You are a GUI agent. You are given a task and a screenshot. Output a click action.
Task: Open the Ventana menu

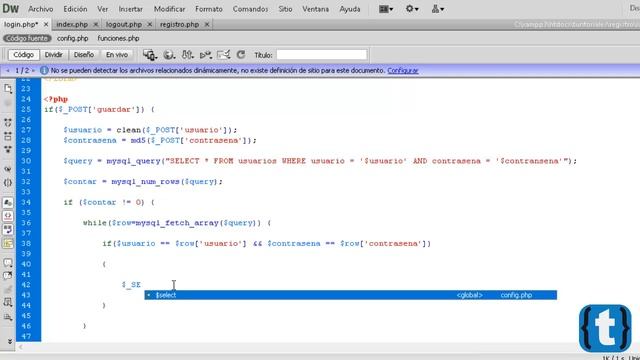coord(316,9)
